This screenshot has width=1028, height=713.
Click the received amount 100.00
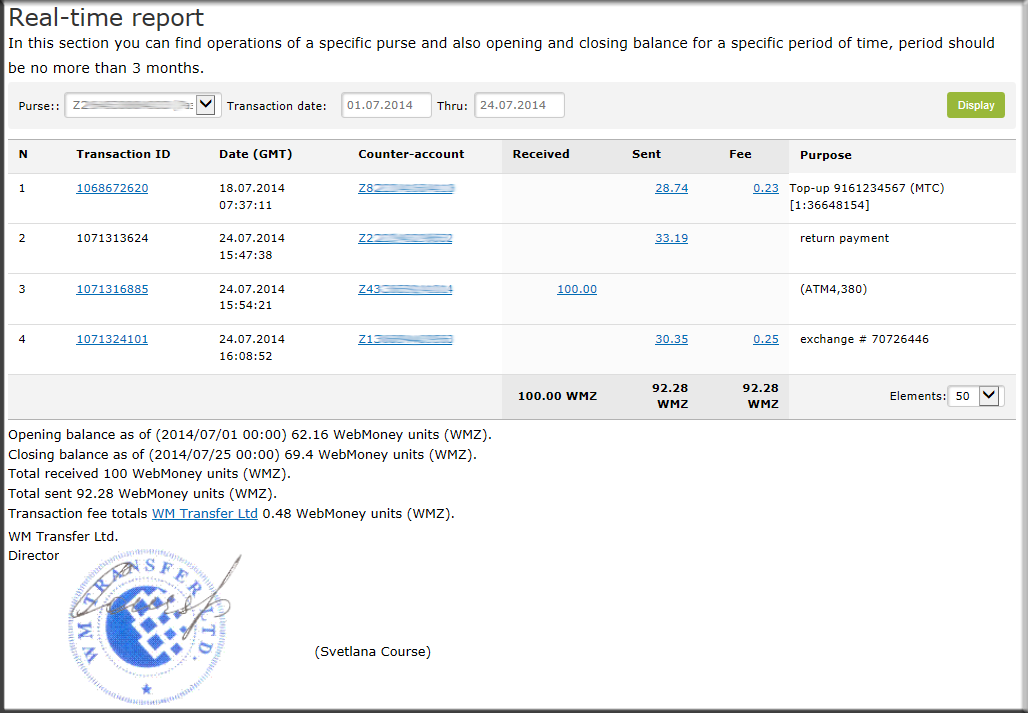tap(576, 289)
